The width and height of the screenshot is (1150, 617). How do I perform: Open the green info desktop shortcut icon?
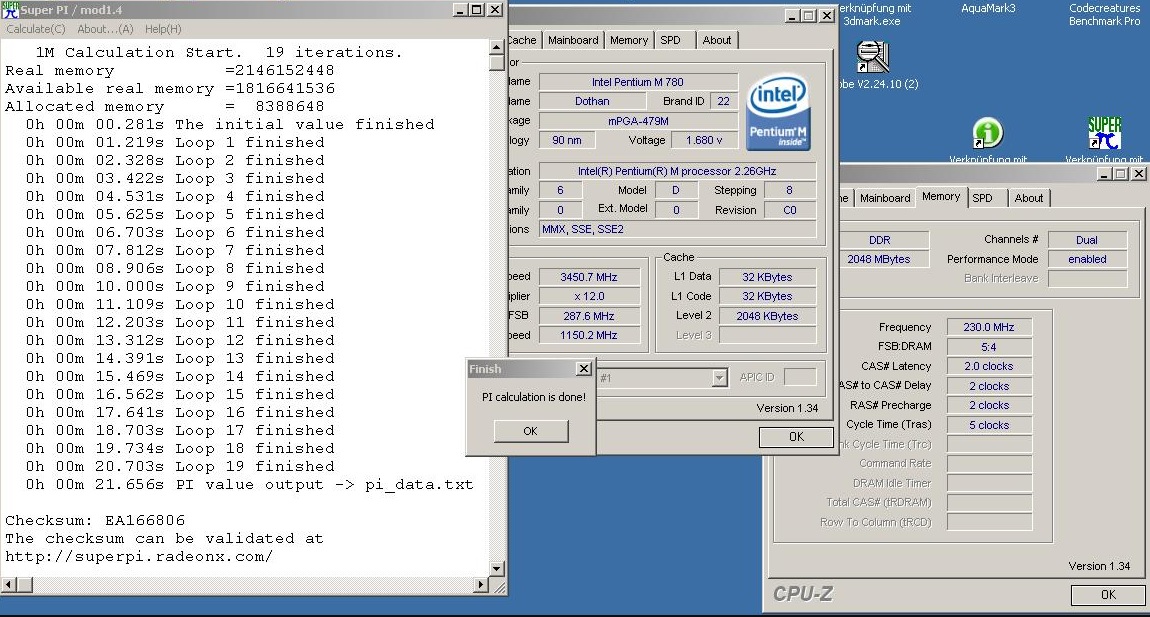click(987, 134)
